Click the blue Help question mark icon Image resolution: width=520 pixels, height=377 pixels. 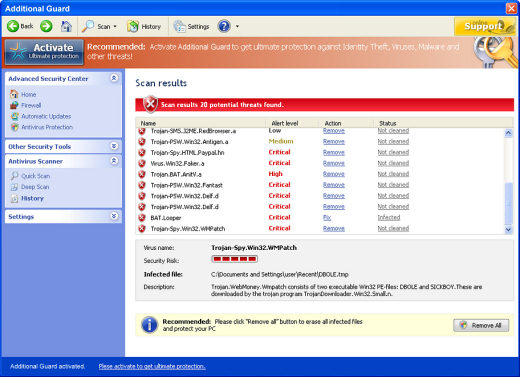point(224,26)
